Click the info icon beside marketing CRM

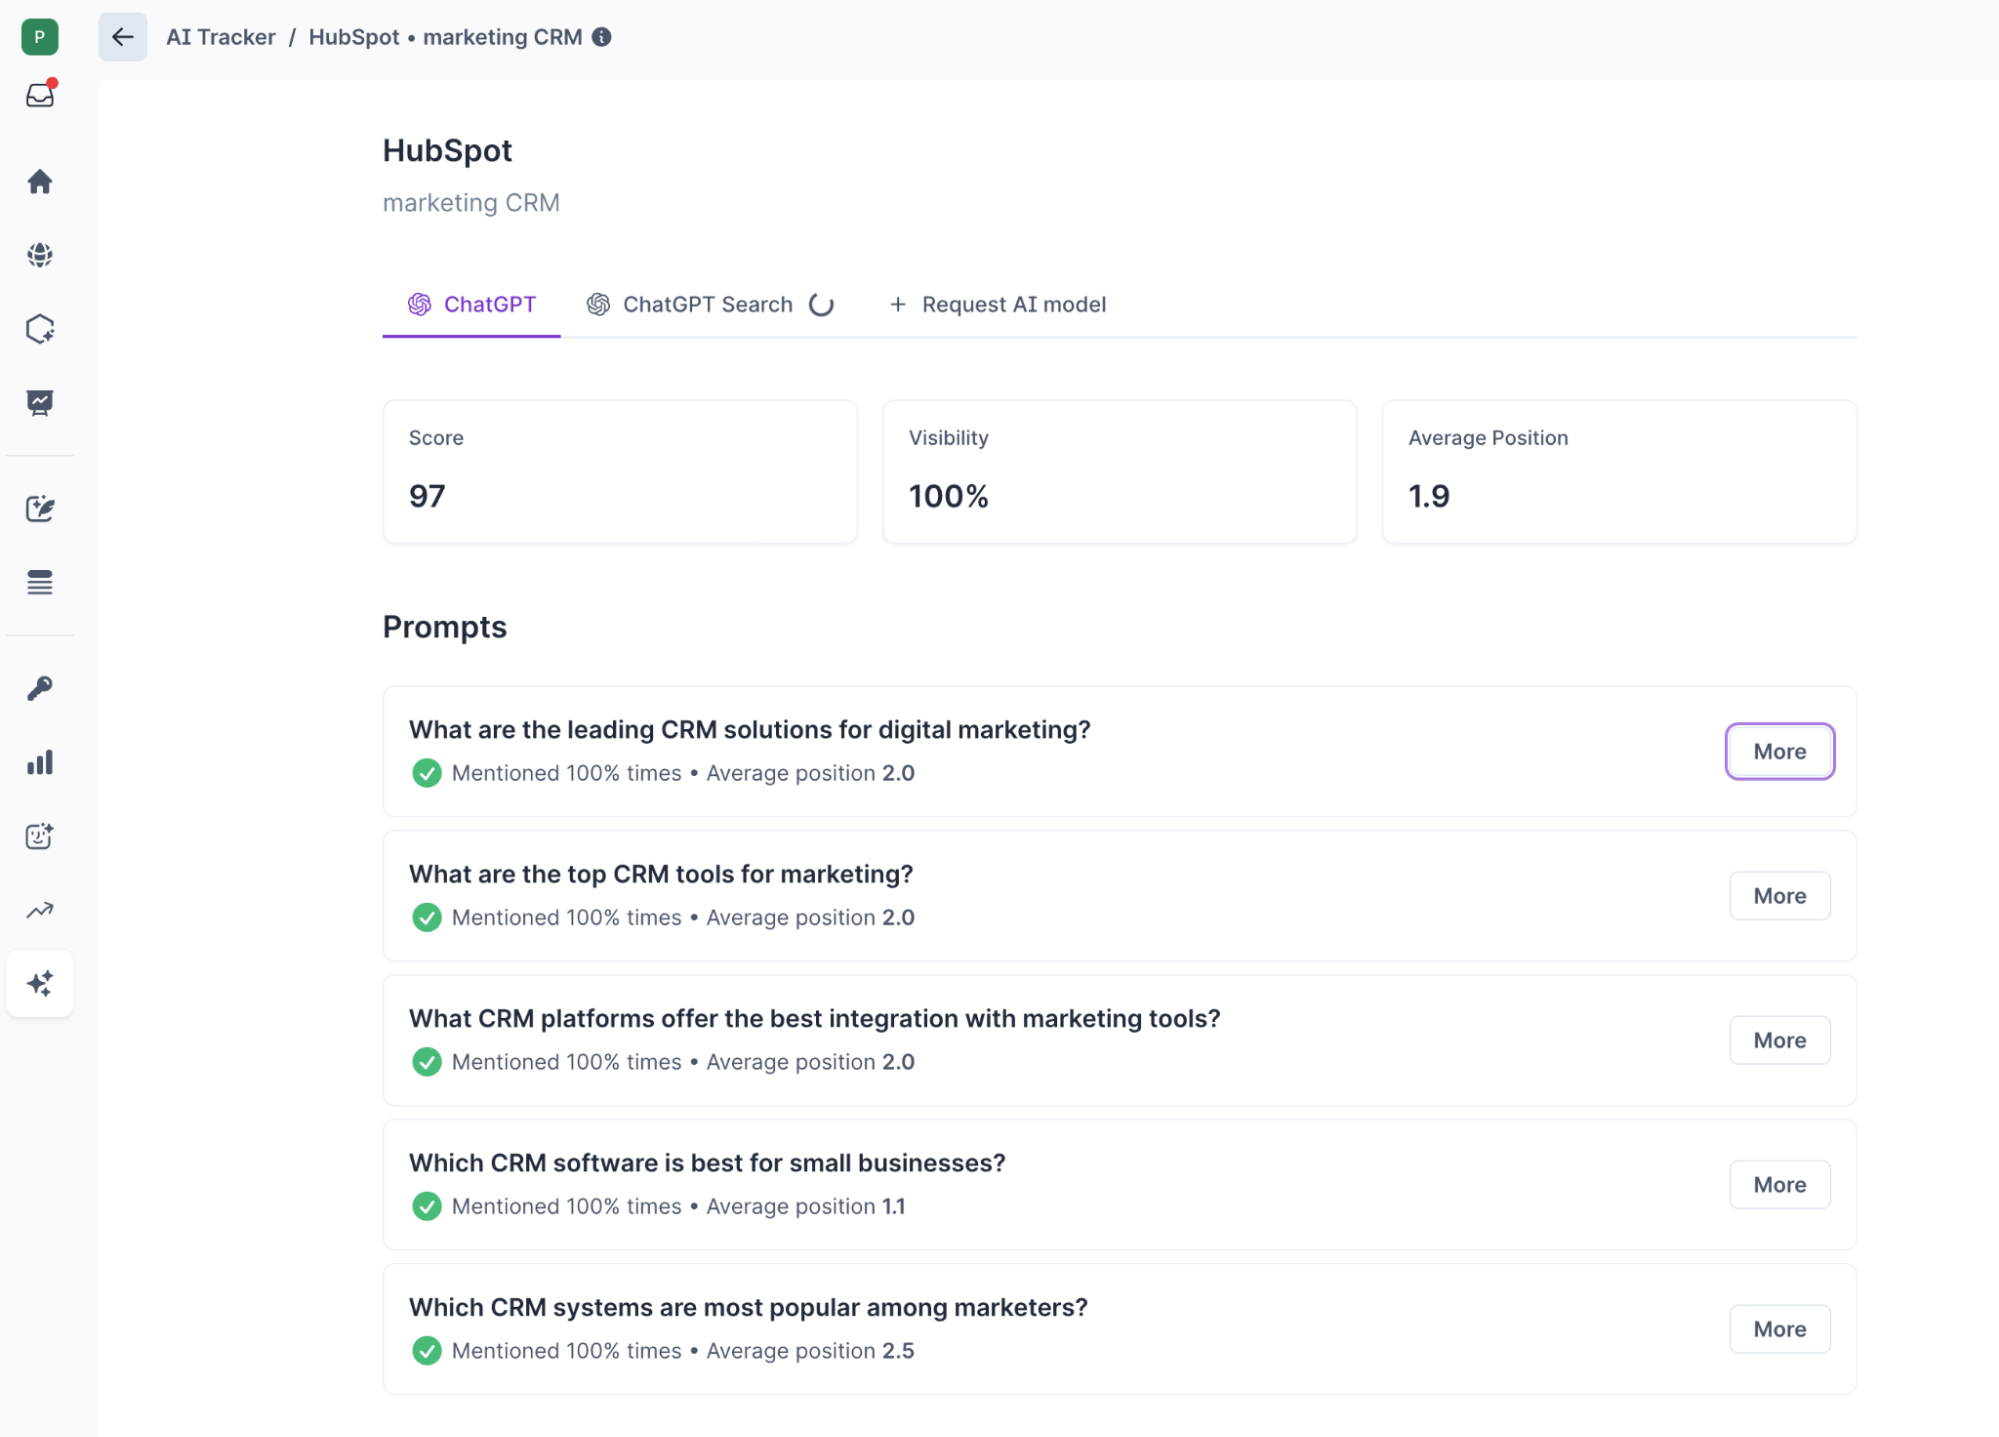pyautogui.click(x=601, y=37)
